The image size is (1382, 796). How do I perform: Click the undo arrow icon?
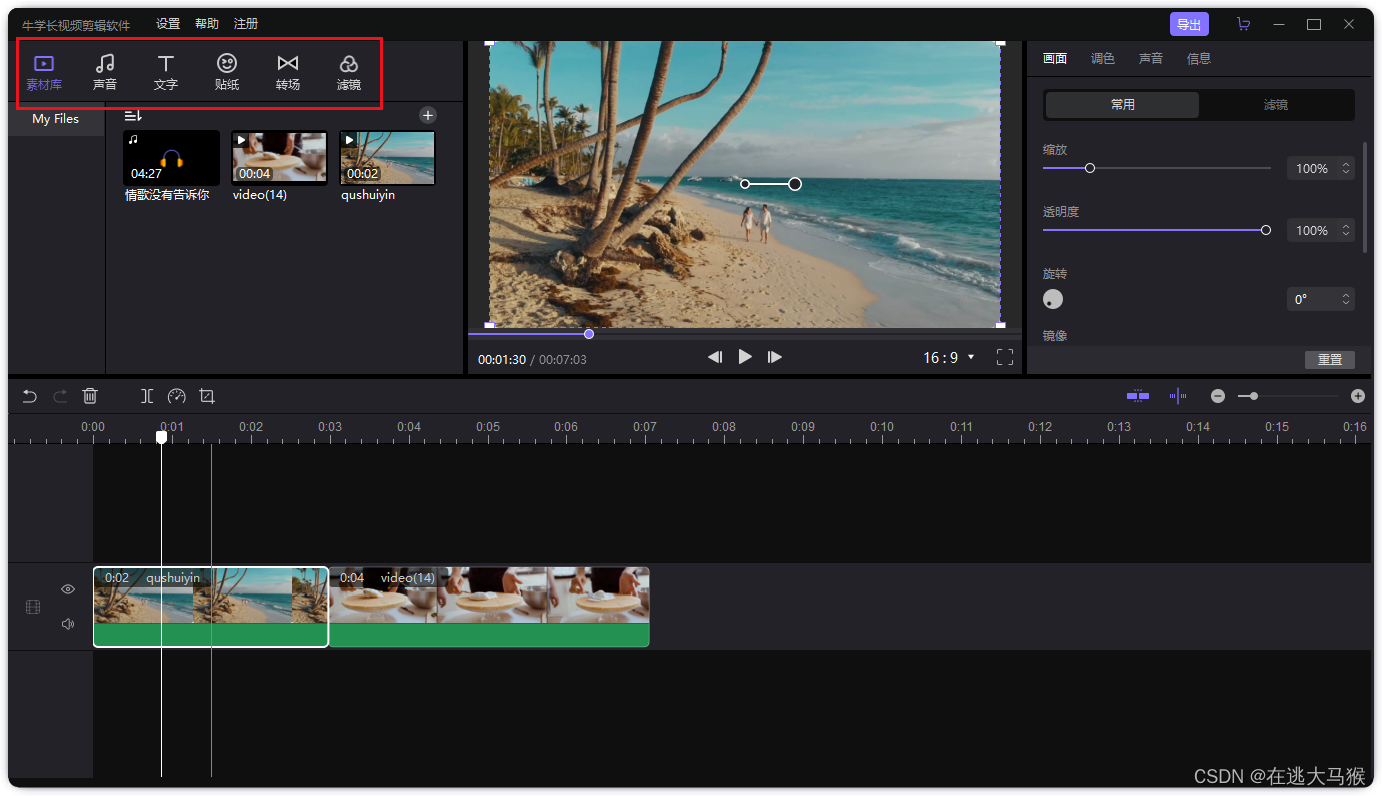(30, 396)
